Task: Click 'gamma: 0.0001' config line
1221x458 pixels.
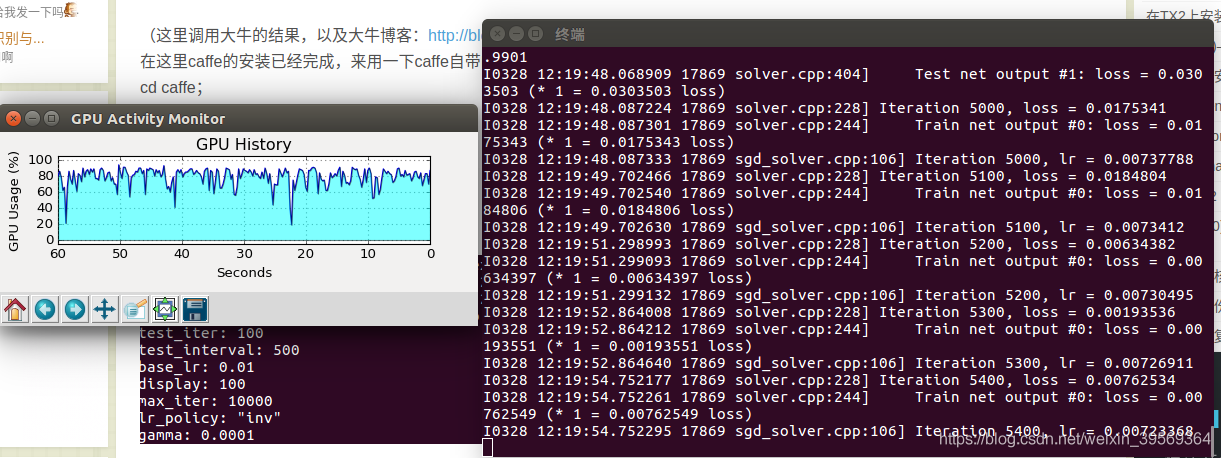Action: (197, 436)
